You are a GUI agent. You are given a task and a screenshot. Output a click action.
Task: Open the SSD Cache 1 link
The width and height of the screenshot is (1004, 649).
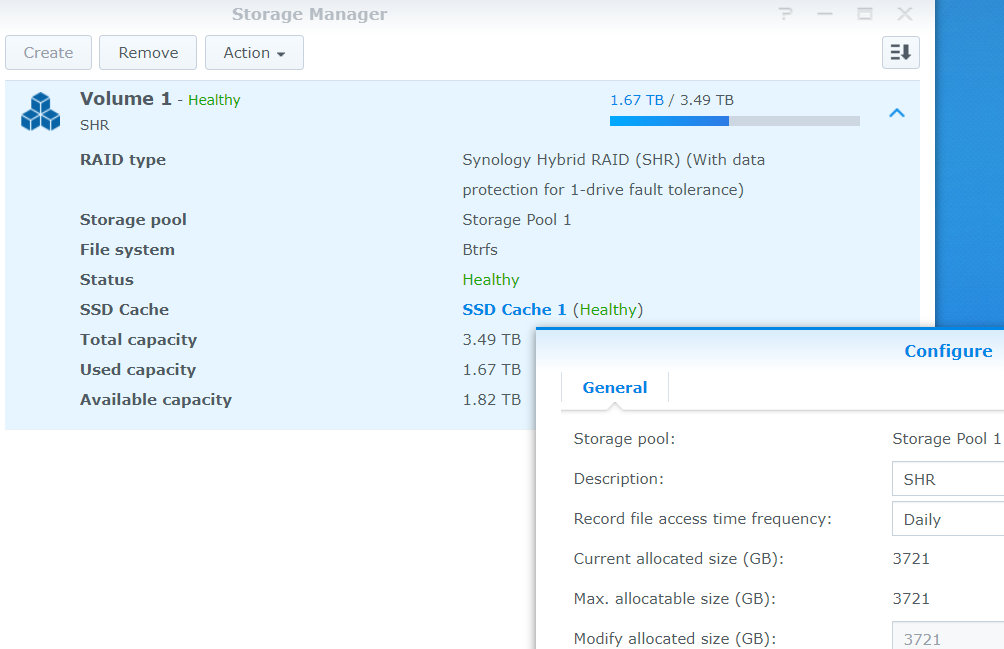coord(514,310)
